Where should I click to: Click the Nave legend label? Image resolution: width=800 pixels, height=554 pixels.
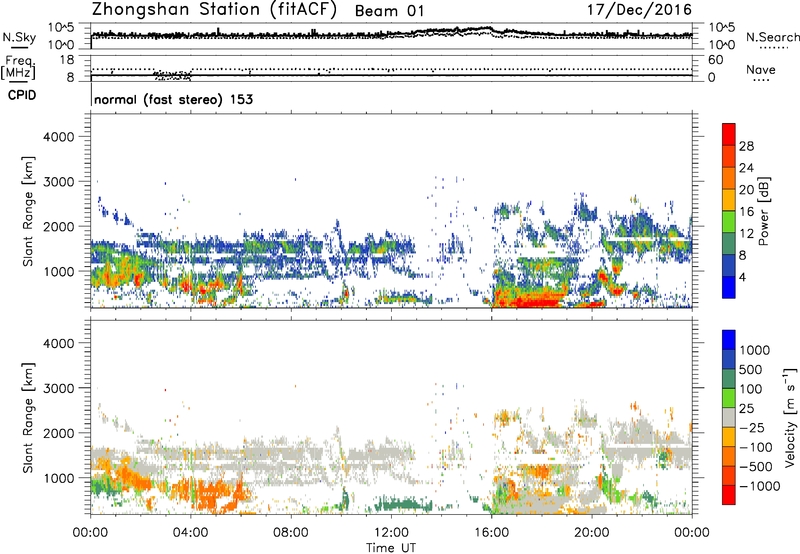(761, 69)
